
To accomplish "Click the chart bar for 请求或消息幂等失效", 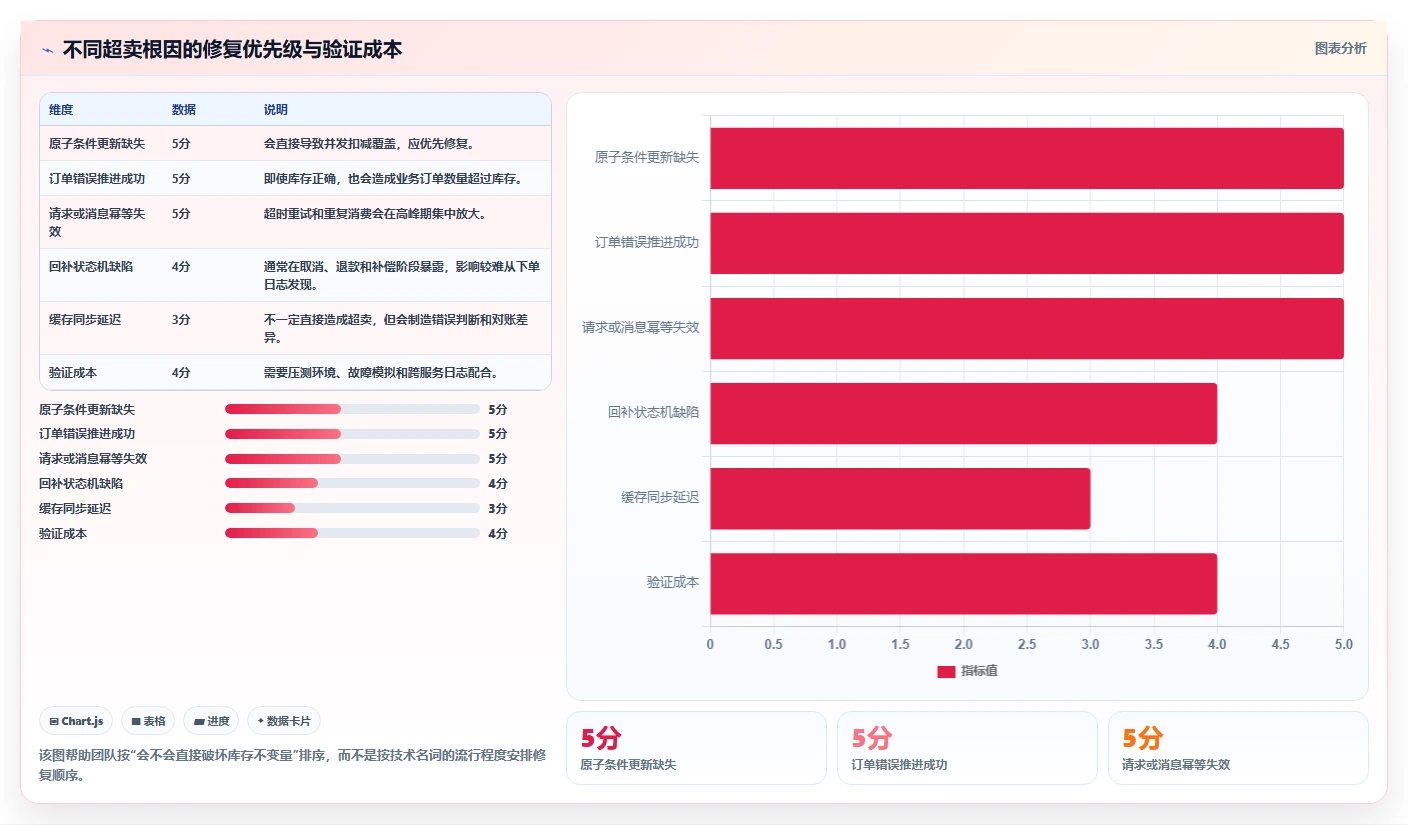I will (x=1027, y=328).
